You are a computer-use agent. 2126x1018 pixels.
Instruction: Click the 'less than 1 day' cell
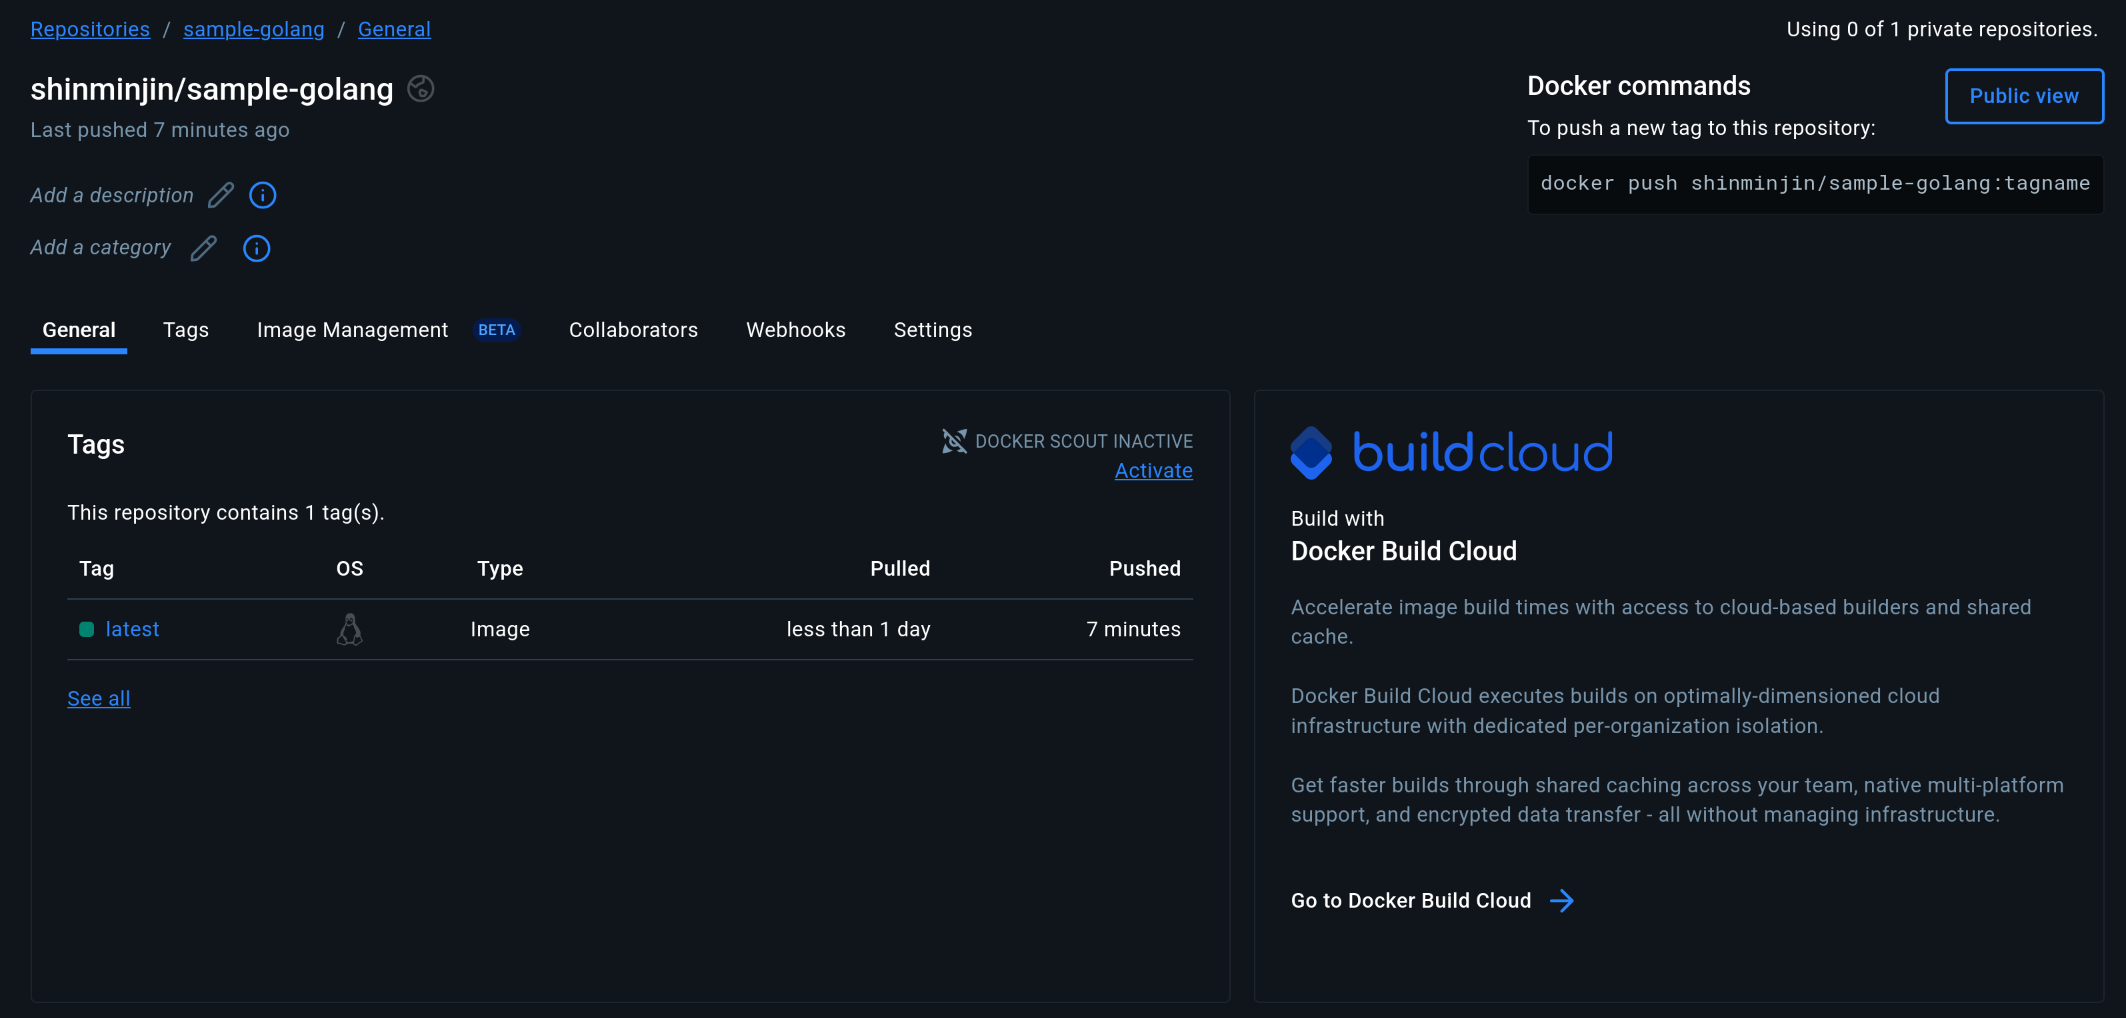[x=859, y=629]
